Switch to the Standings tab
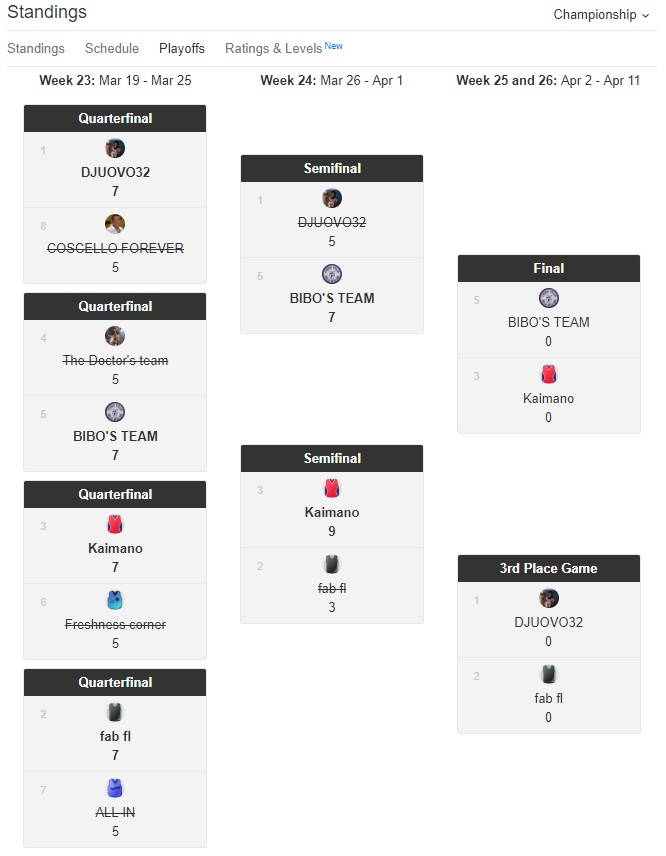Image resolution: width=666 pixels, height=856 pixels. pyautogui.click(x=36, y=48)
